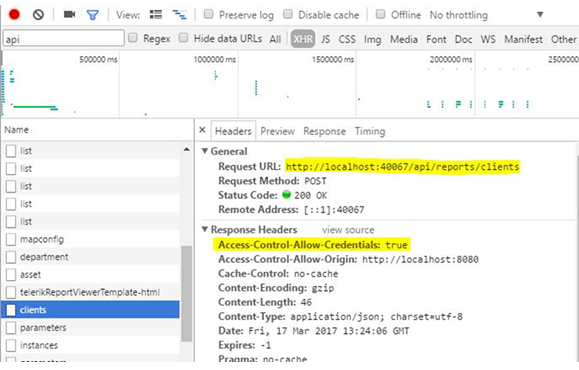Screen dimensions: 579x370
Task: Enable Preserve log checkbox
Action: (x=209, y=14)
